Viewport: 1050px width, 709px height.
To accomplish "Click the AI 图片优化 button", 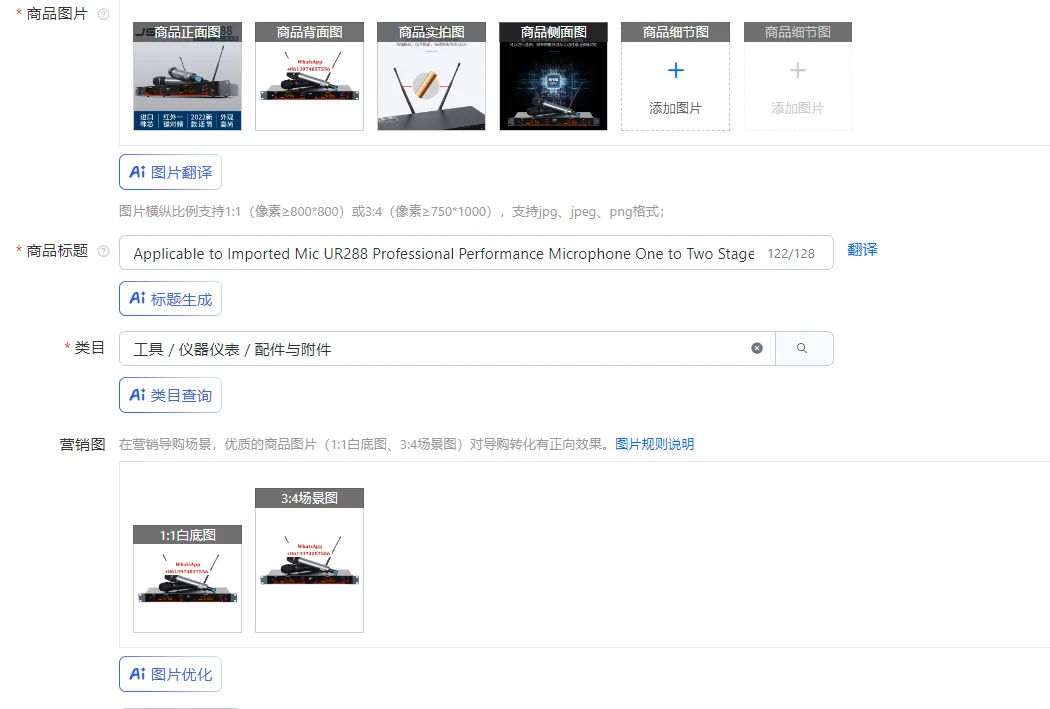I will click(170, 674).
